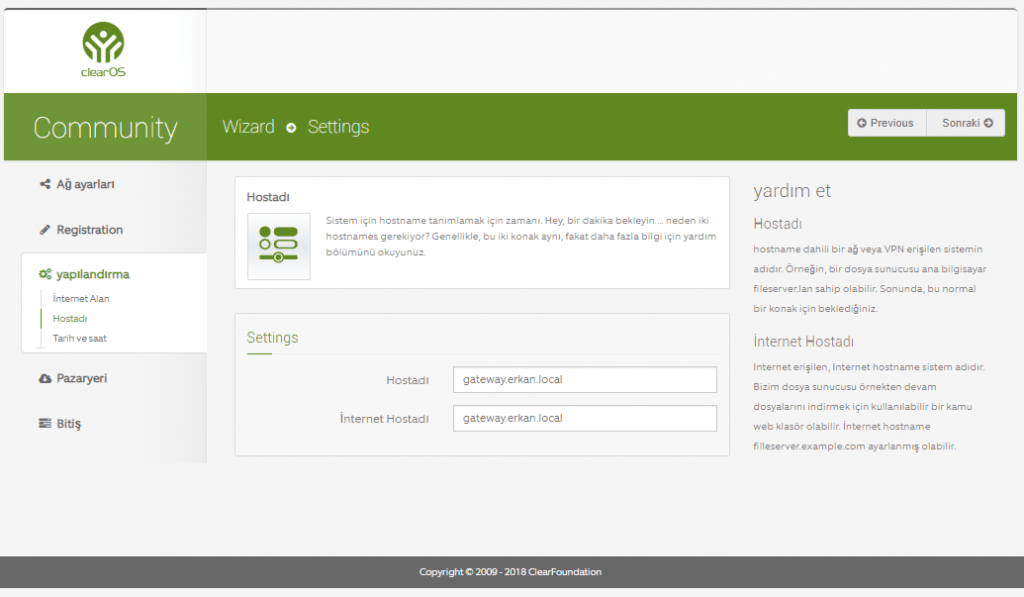Collapse the yapılandırma section
Screen dimensions: 1024x597
click(x=93, y=274)
